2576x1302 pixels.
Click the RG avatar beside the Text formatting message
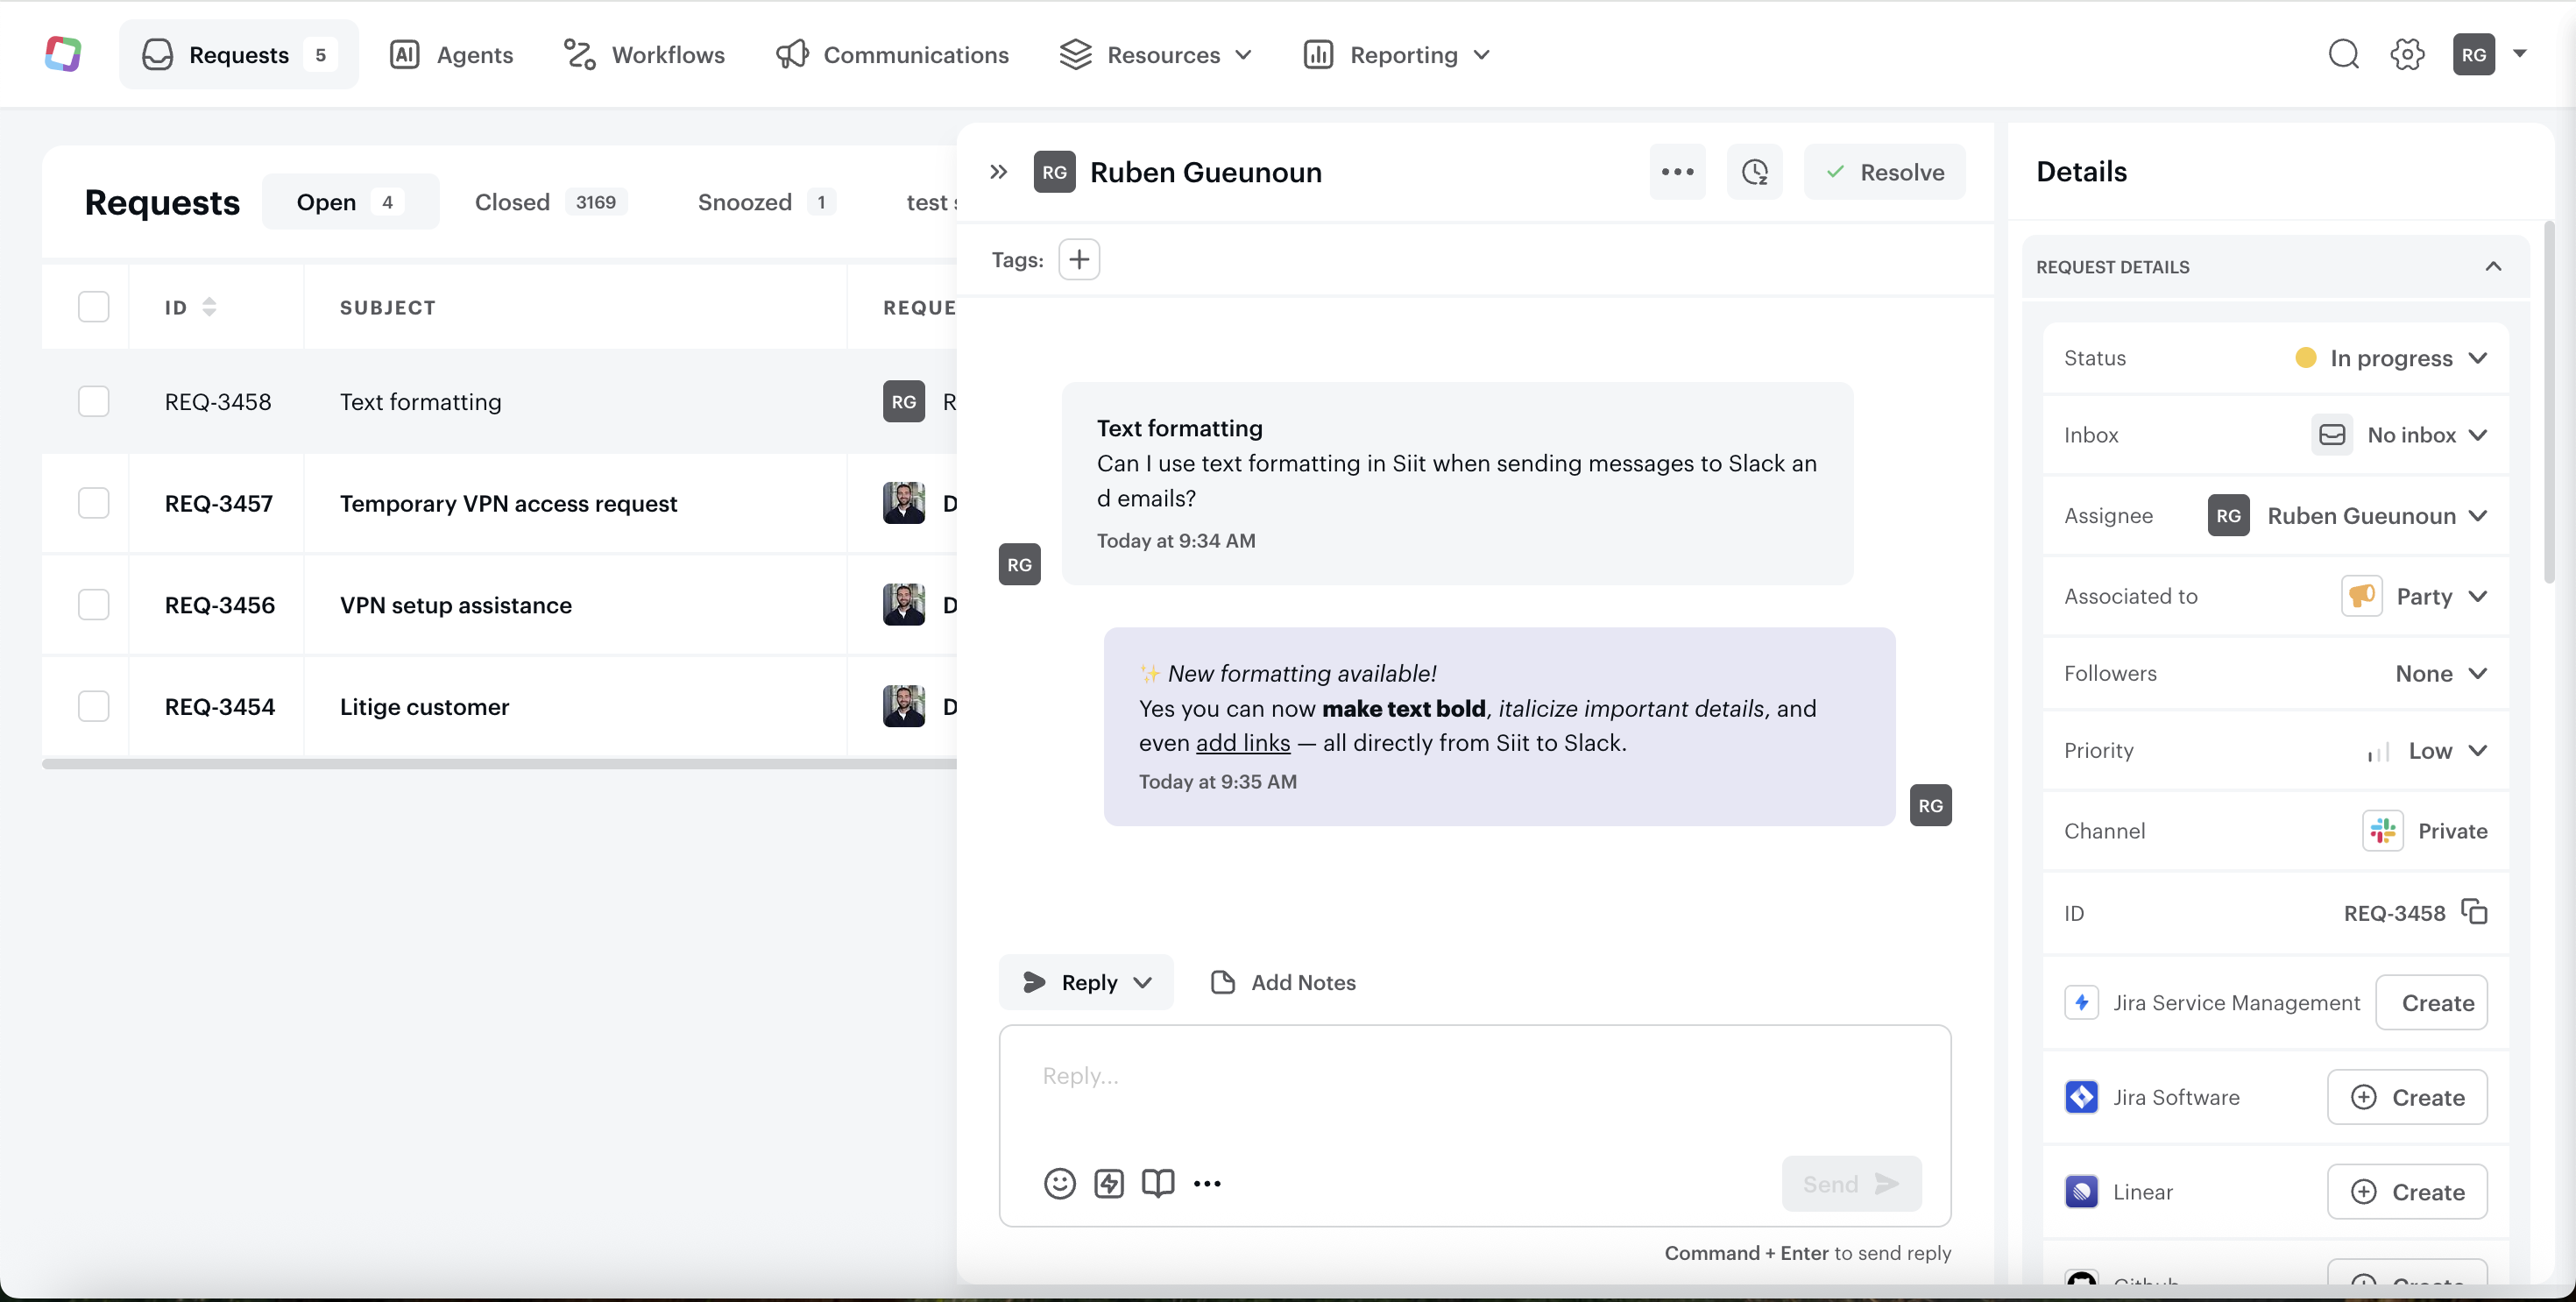point(1019,564)
